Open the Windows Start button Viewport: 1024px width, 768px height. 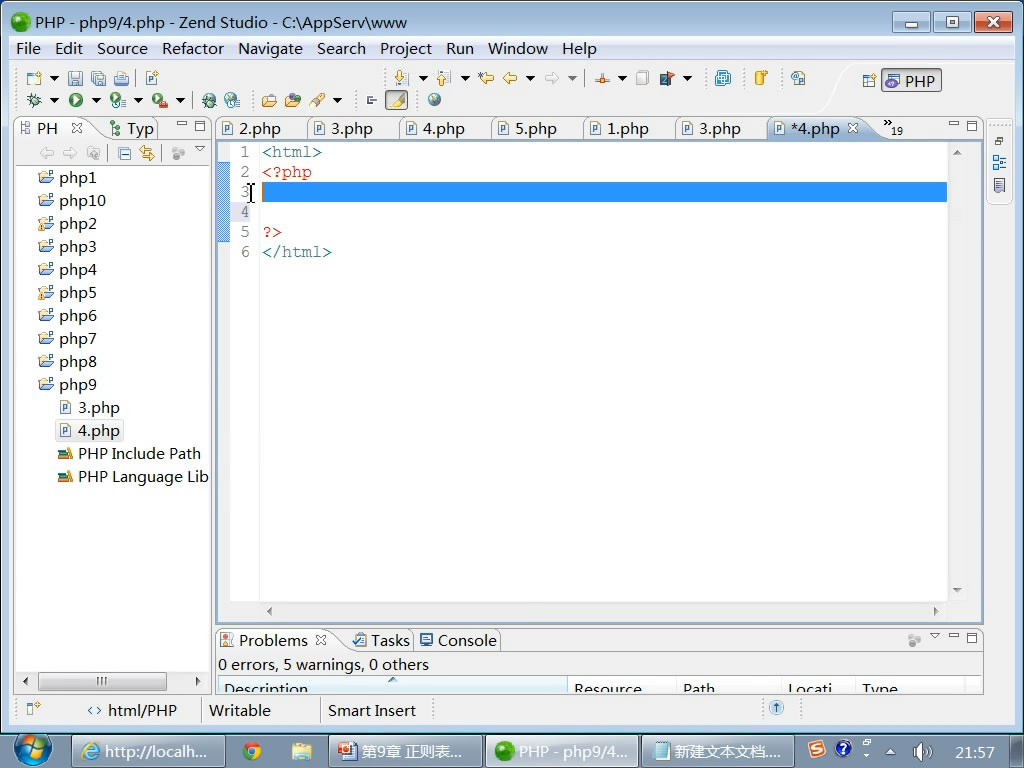coord(33,750)
